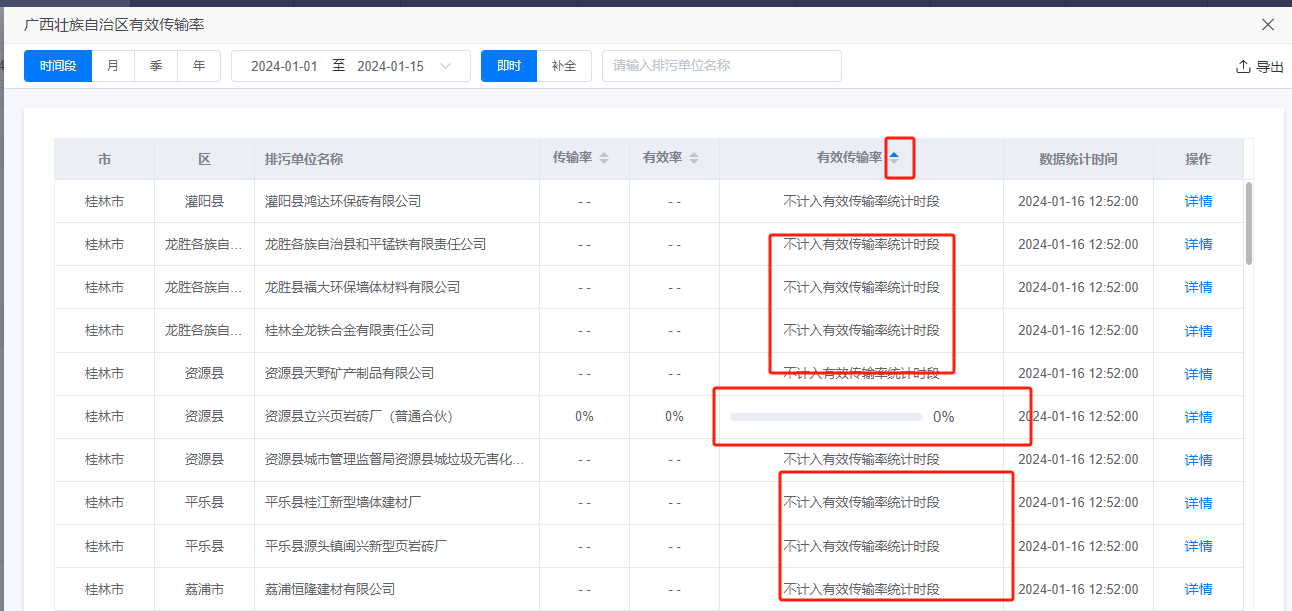Screen dimensions: 1292x611
Task: Click the 导出 export button
Action: pyautogui.click(x=1260, y=67)
